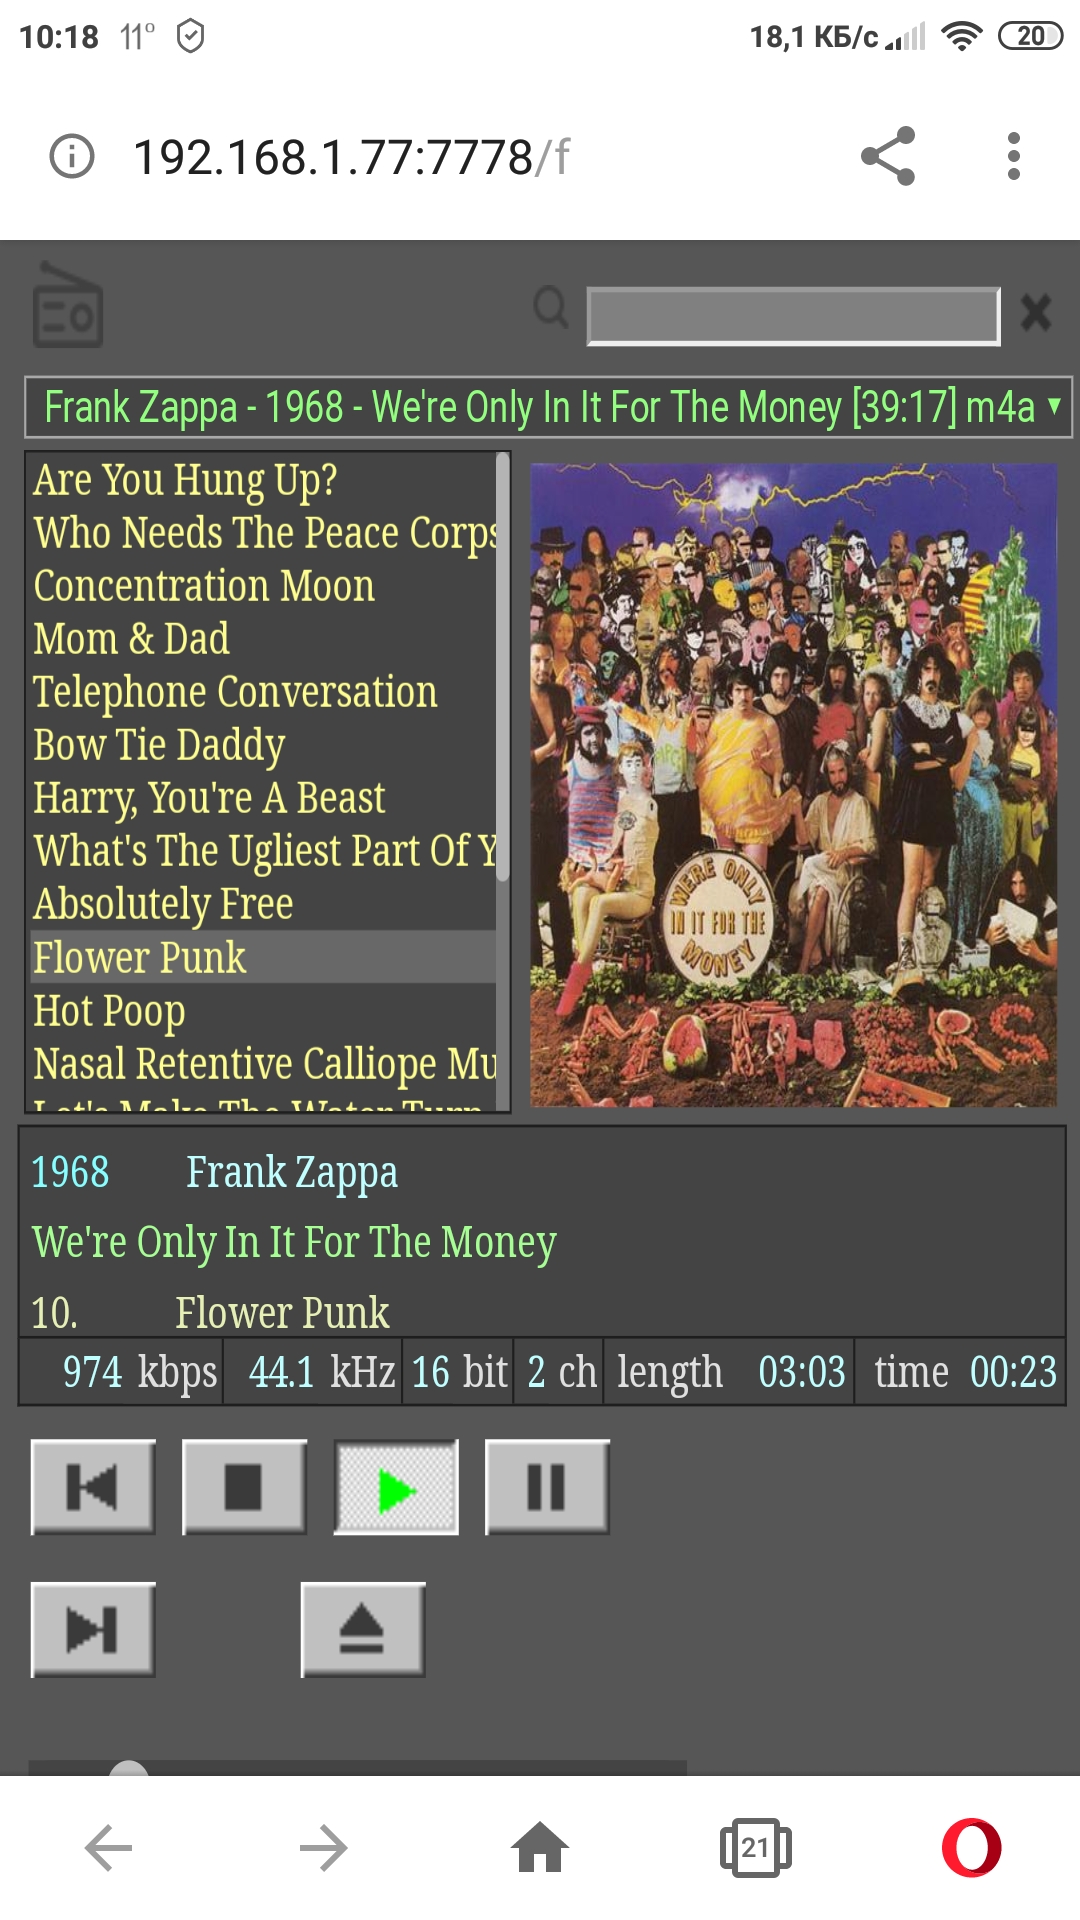Open the tabs switcher showing 21
This screenshot has width=1080, height=1920.
756,1847
